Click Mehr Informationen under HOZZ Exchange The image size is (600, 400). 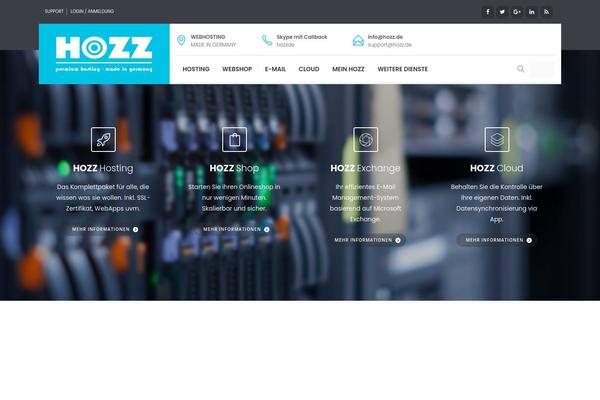coord(367,240)
